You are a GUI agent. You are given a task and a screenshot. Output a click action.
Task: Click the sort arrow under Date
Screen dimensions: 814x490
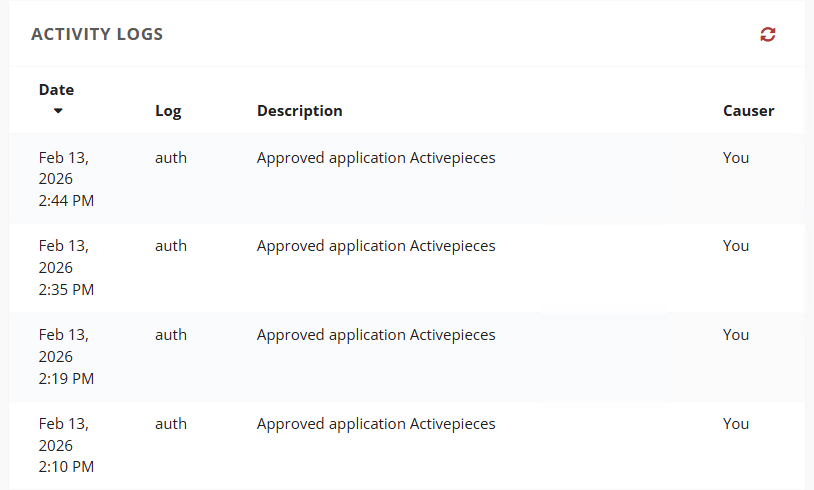point(58,110)
